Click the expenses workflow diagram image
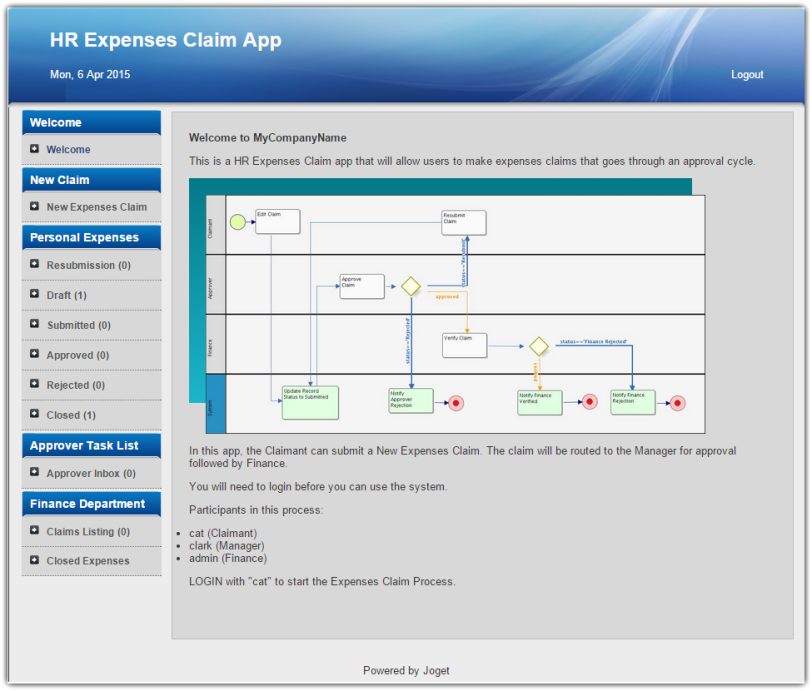The image size is (812, 691). tap(447, 306)
